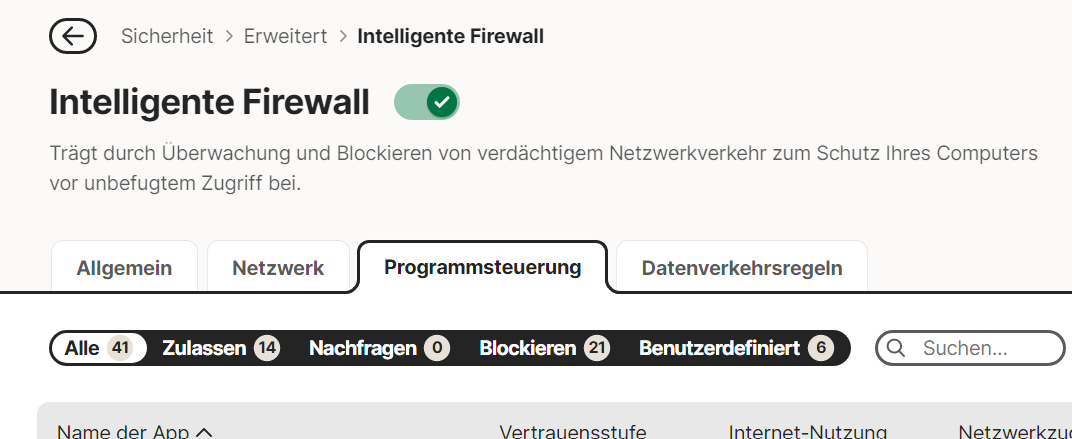Image resolution: width=1072 pixels, height=439 pixels.
Task: Click Intelligente Firewall breadcrumb
Action: pyautogui.click(x=450, y=37)
